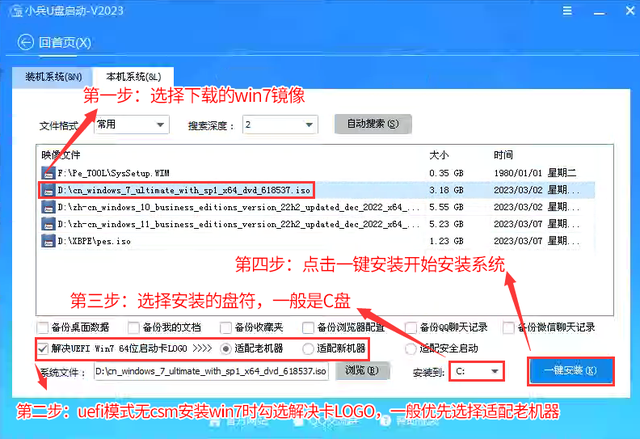The width and height of the screenshot is (640, 439).
Task: Click 时间 column header
Action: pyautogui.click(x=503, y=155)
